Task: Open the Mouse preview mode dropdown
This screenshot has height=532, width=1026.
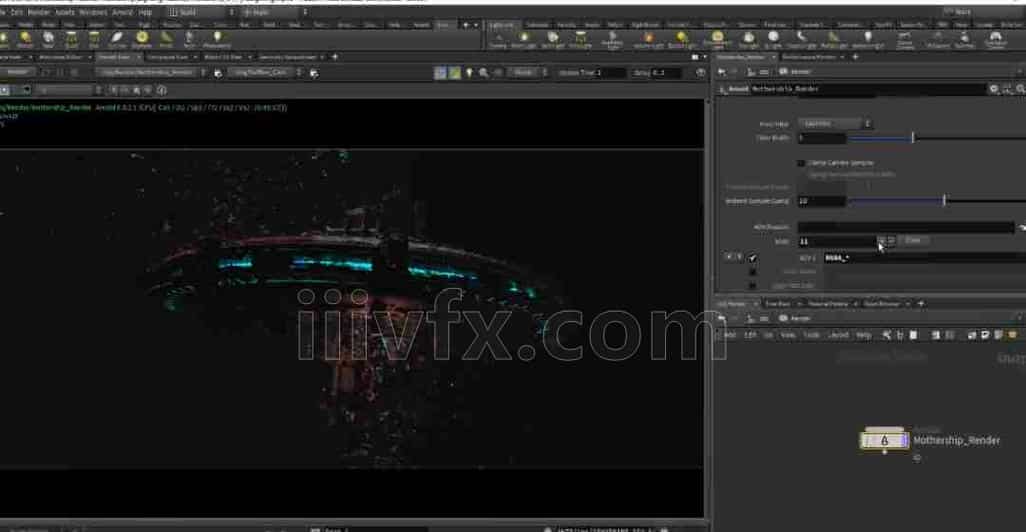Action: click(529, 73)
